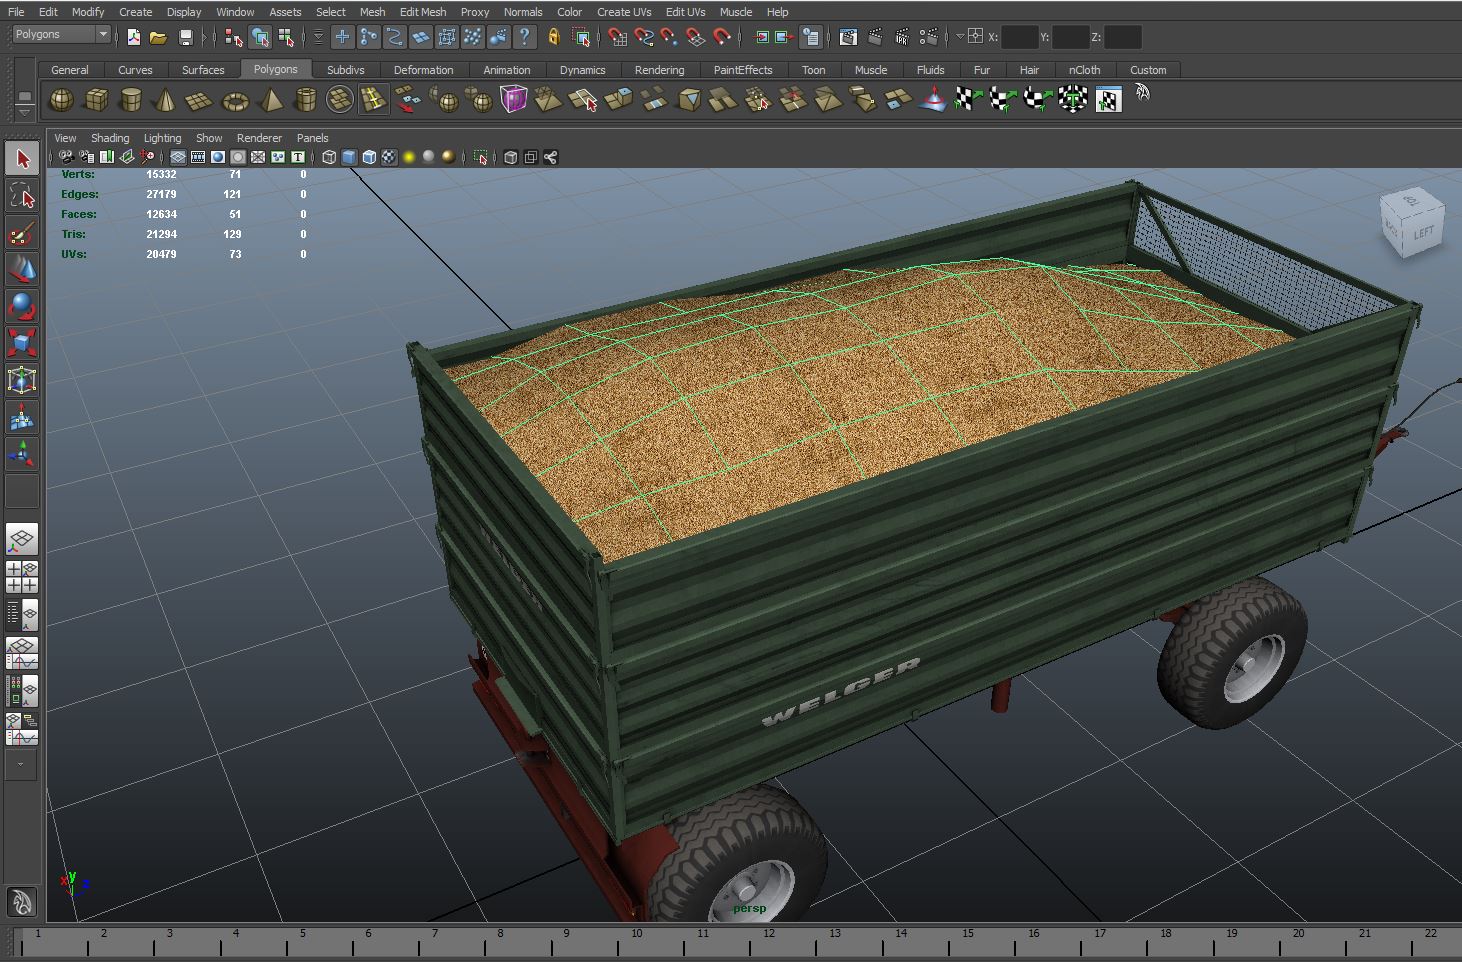Image resolution: width=1462 pixels, height=962 pixels.
Task: Select the Select Tool arrow in toolbox
Action: pos(22,159)
